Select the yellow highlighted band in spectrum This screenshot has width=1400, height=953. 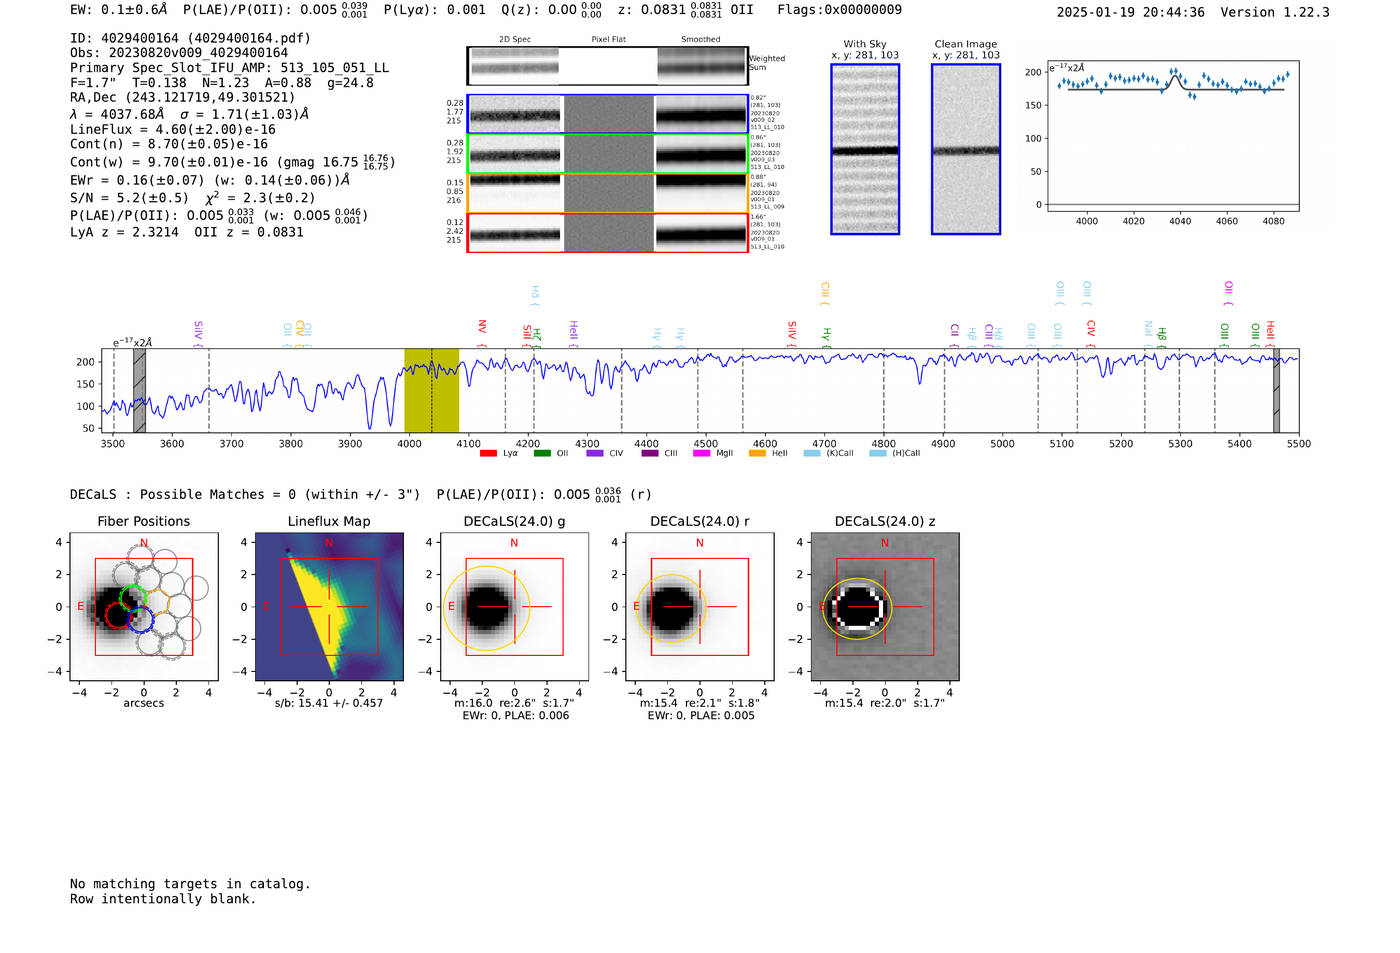tap(431, 390)
